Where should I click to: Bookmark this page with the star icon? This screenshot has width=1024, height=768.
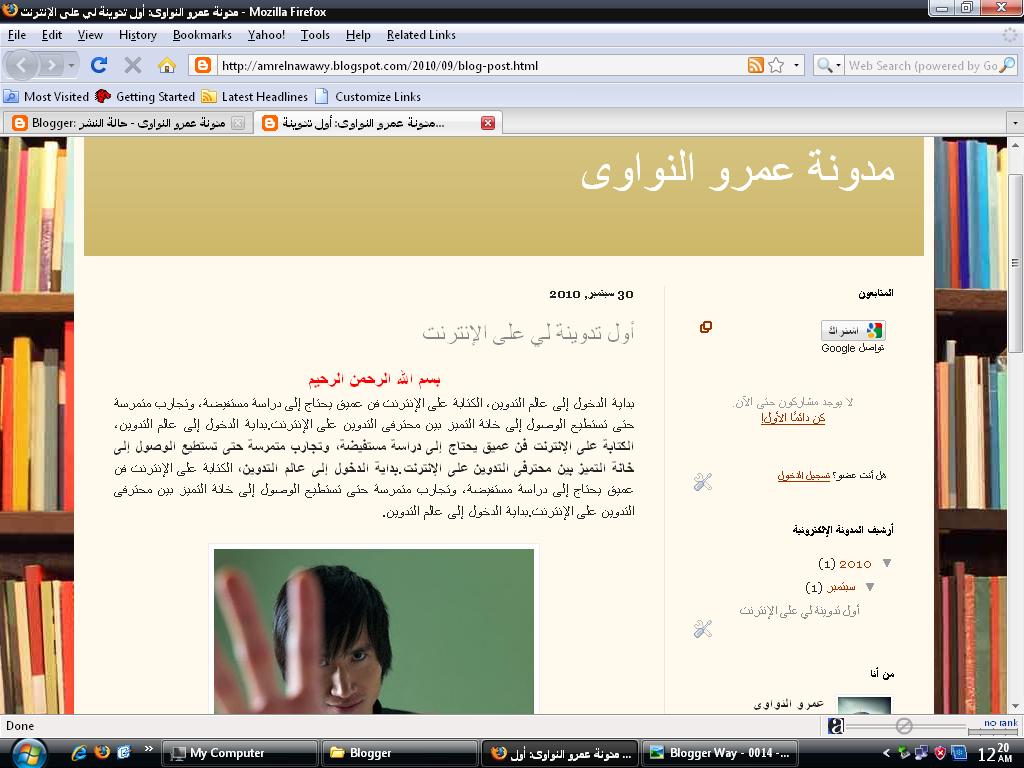(x=776, y=65)
